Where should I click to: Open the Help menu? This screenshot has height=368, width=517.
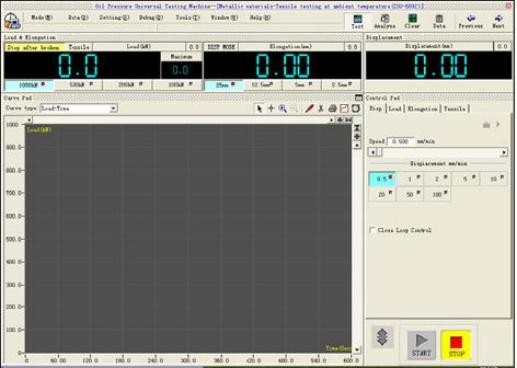coord(260,18)
